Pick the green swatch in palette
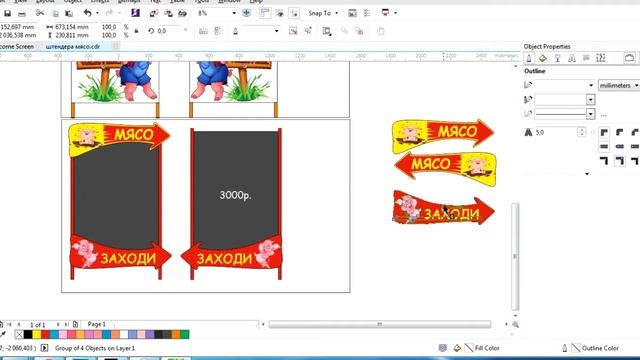640x360 pixels. click(185, 335)
